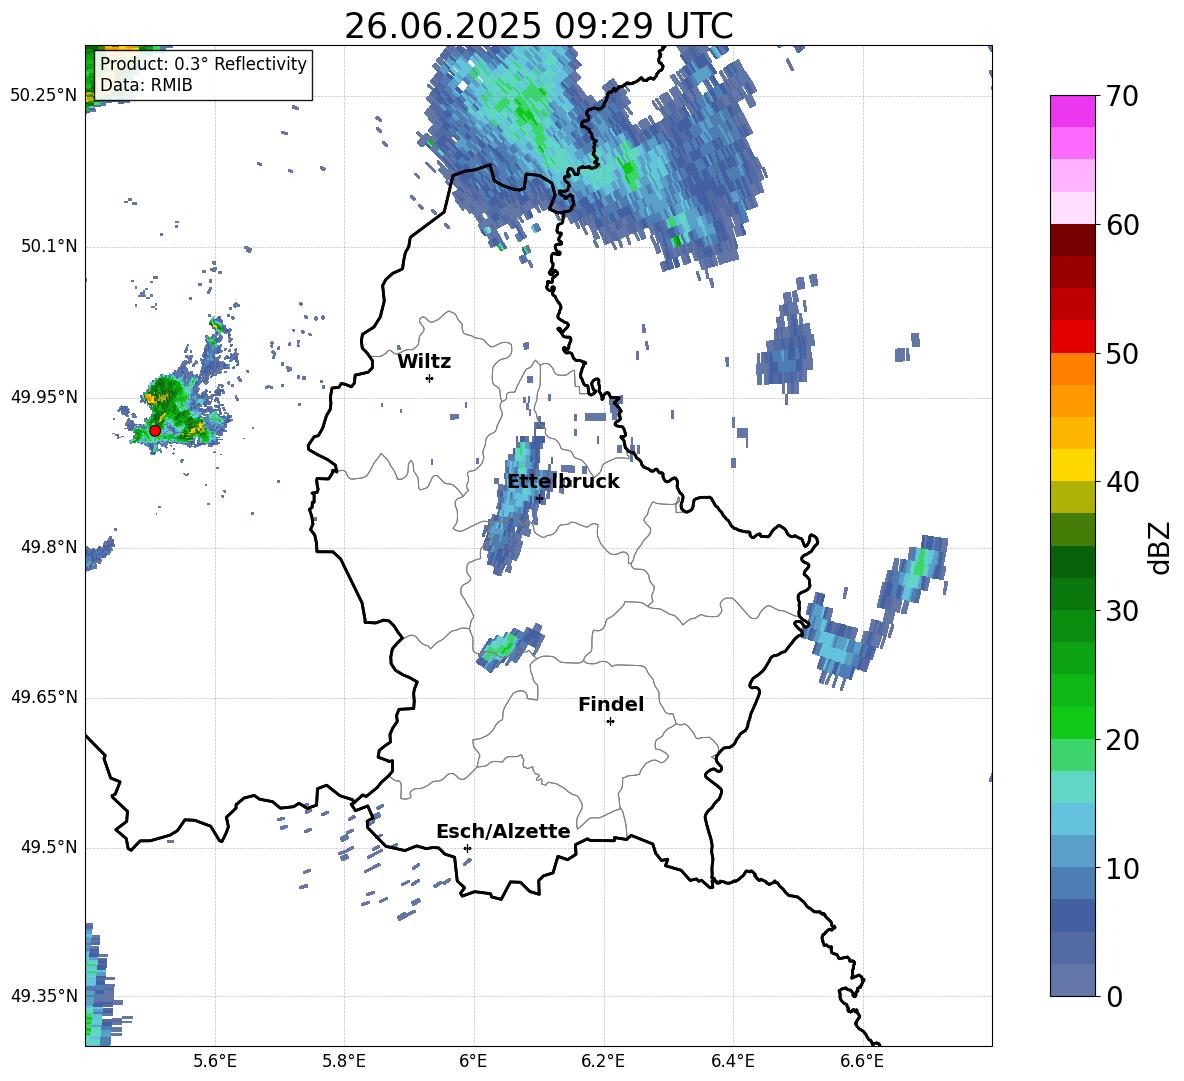Image resolution: width=1184 pixels, height=1081 pixels.
Task: Click the Findel city label
Action: tap(611, 704)
